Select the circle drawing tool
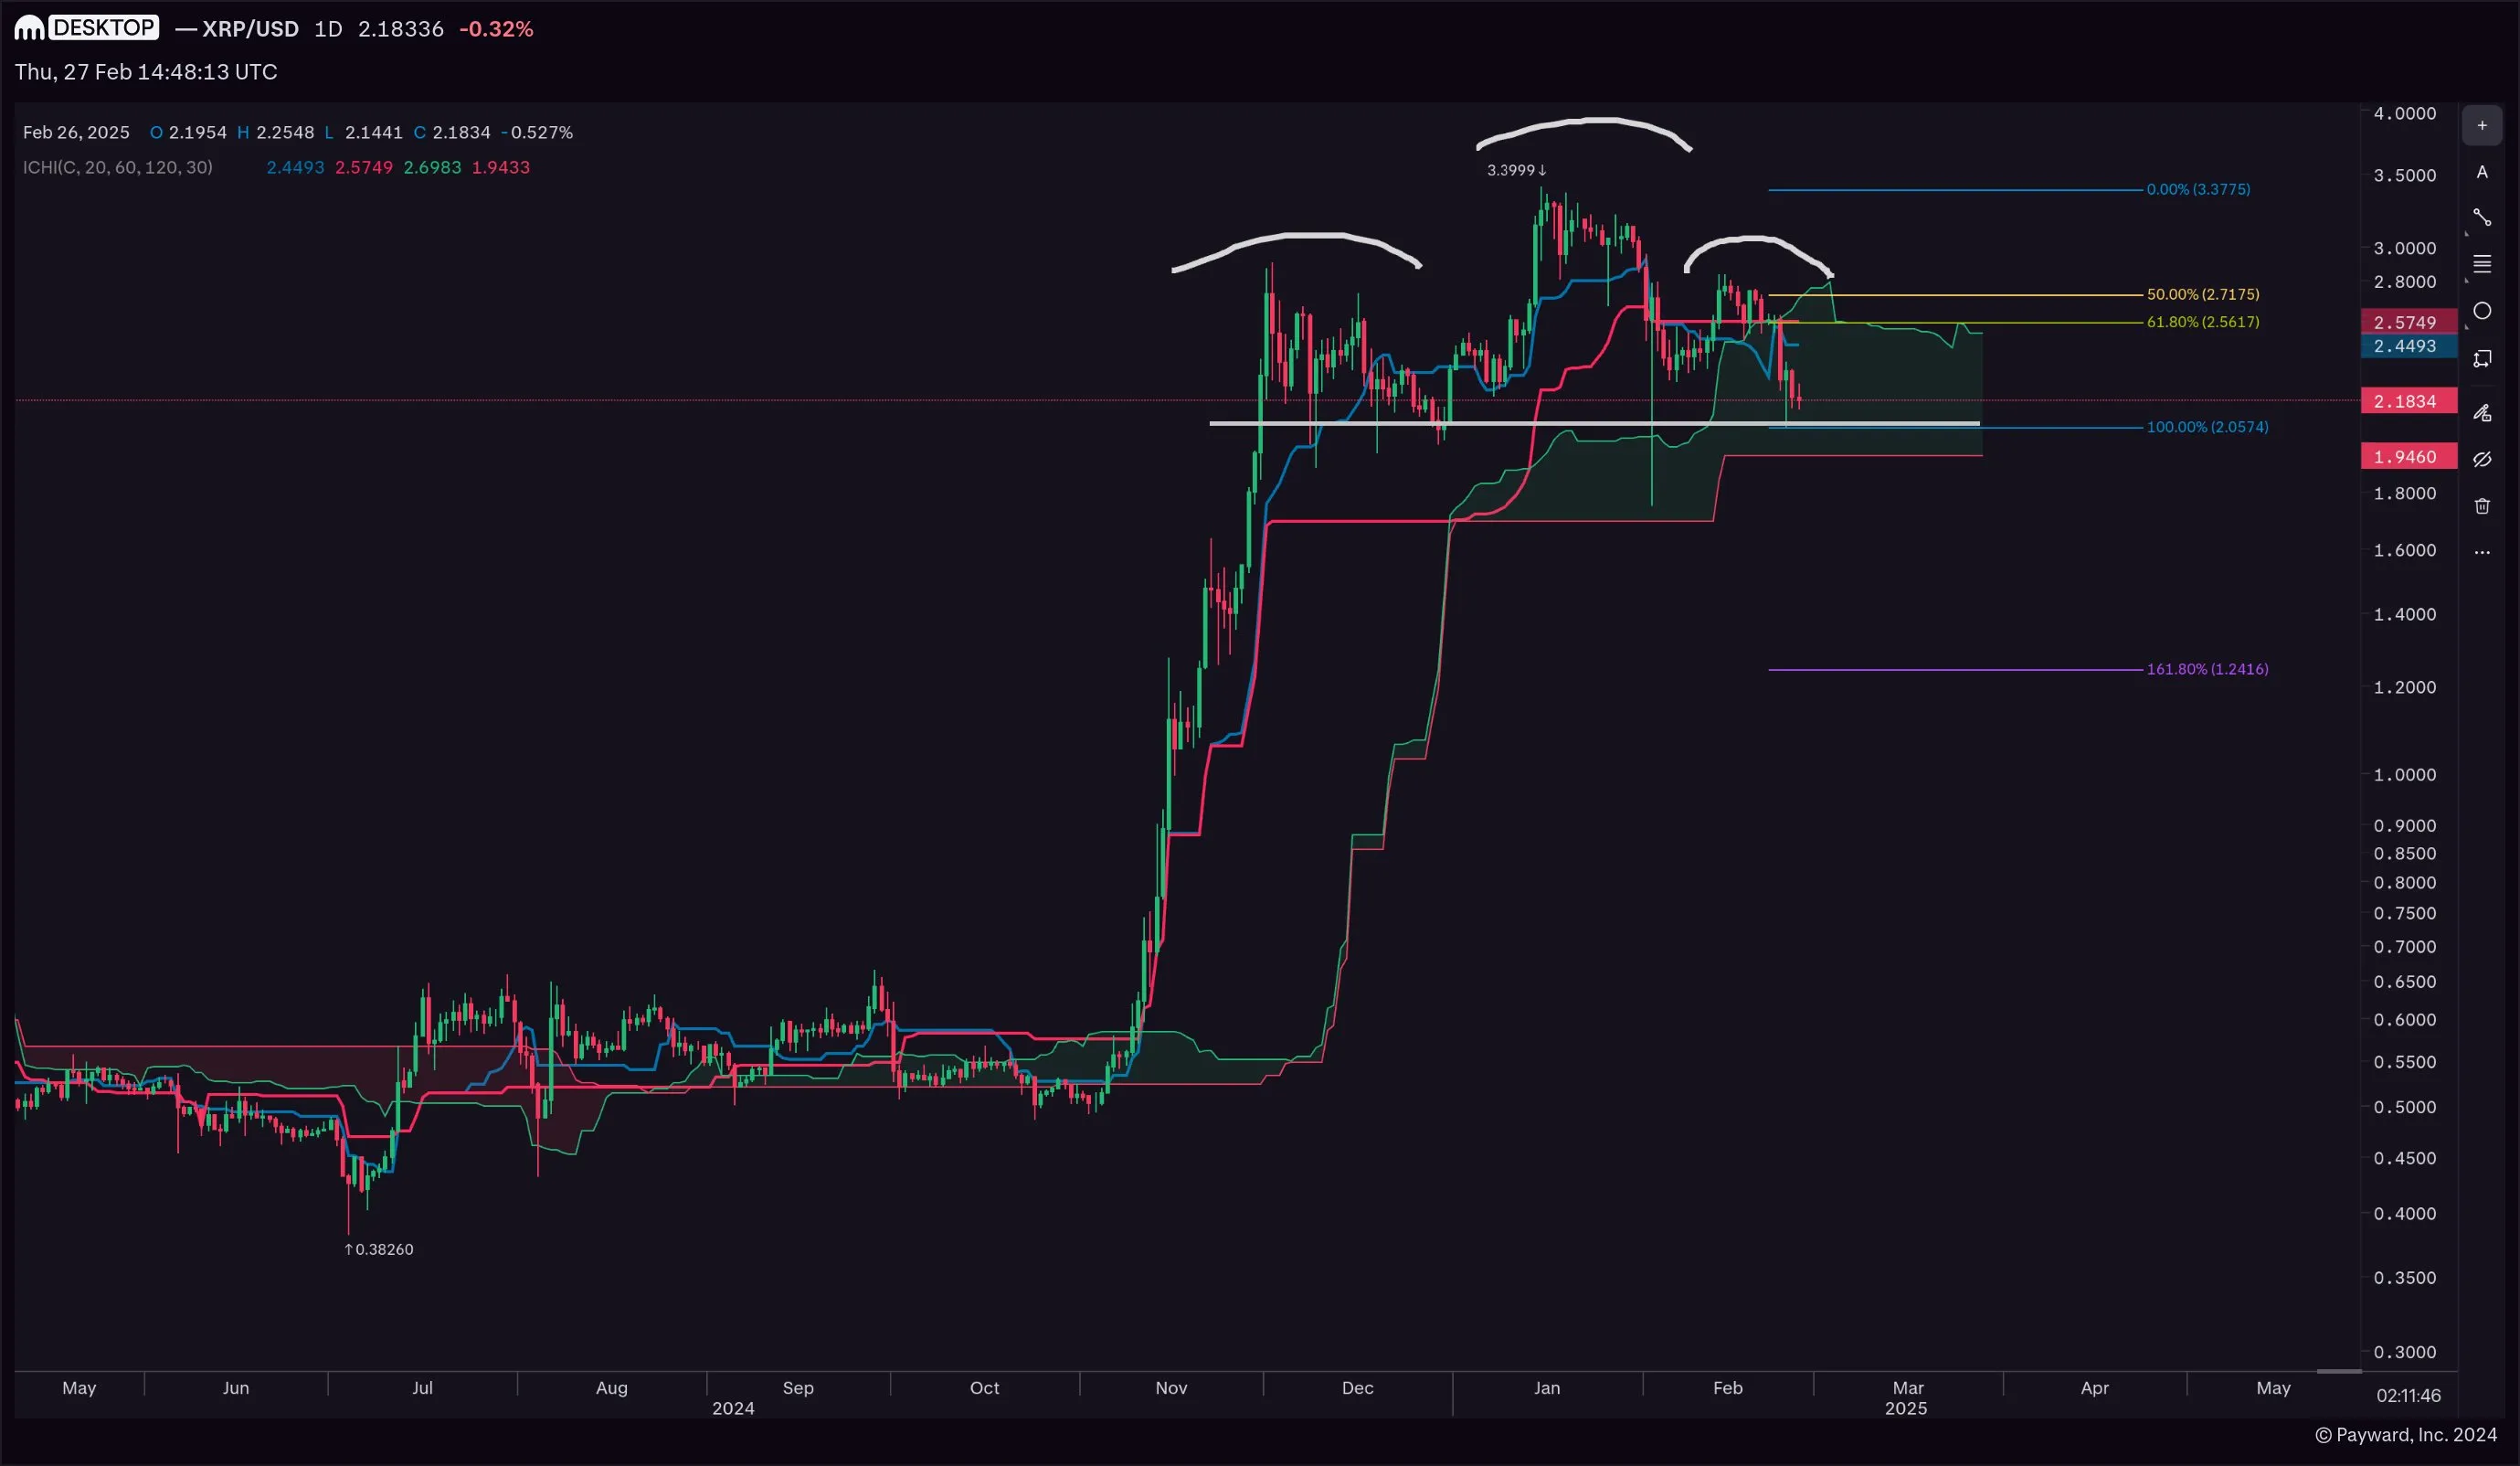 click(2483, 310)
